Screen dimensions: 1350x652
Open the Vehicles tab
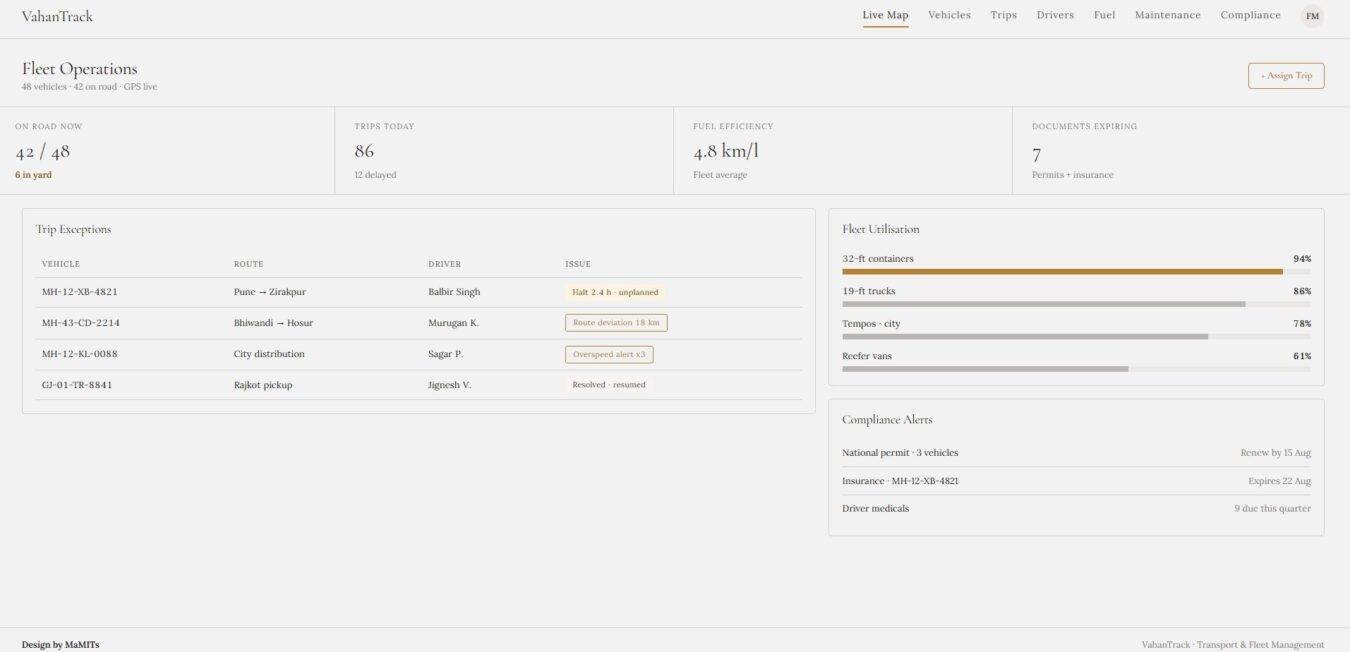tap(949, 15)
